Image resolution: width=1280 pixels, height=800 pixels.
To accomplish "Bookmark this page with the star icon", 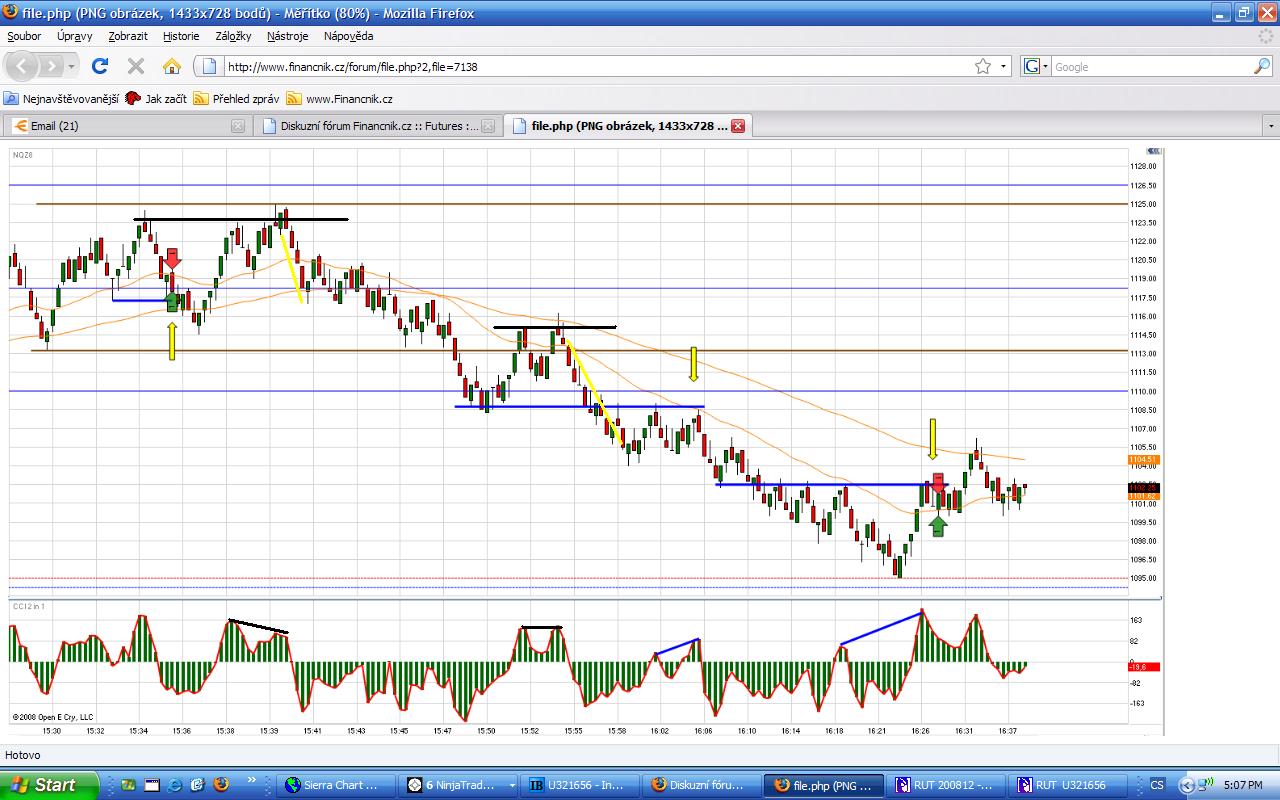I will click(983, 67).
